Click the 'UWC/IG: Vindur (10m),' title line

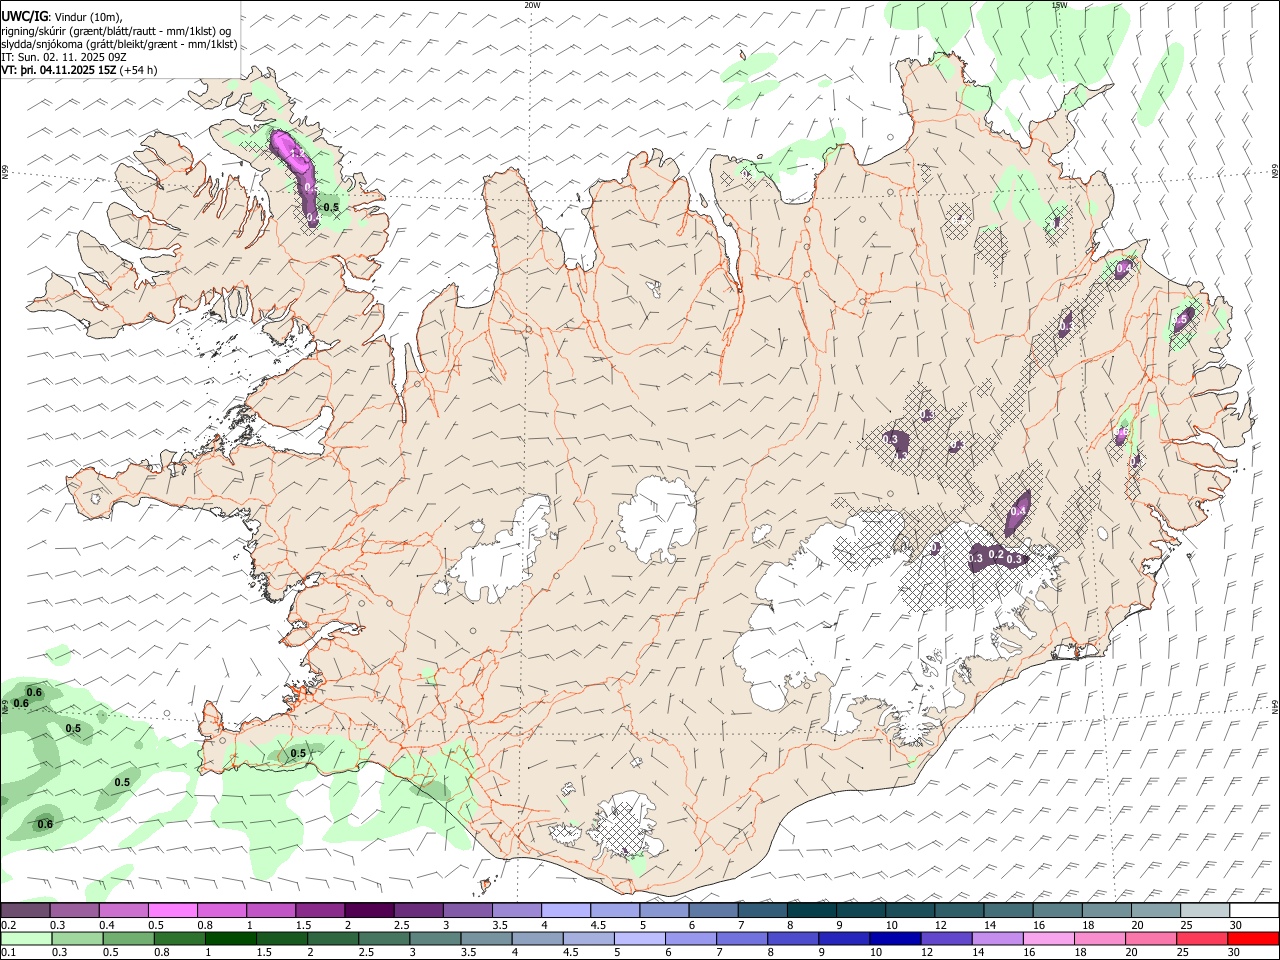pyautogui.click(x=62, y=16)
